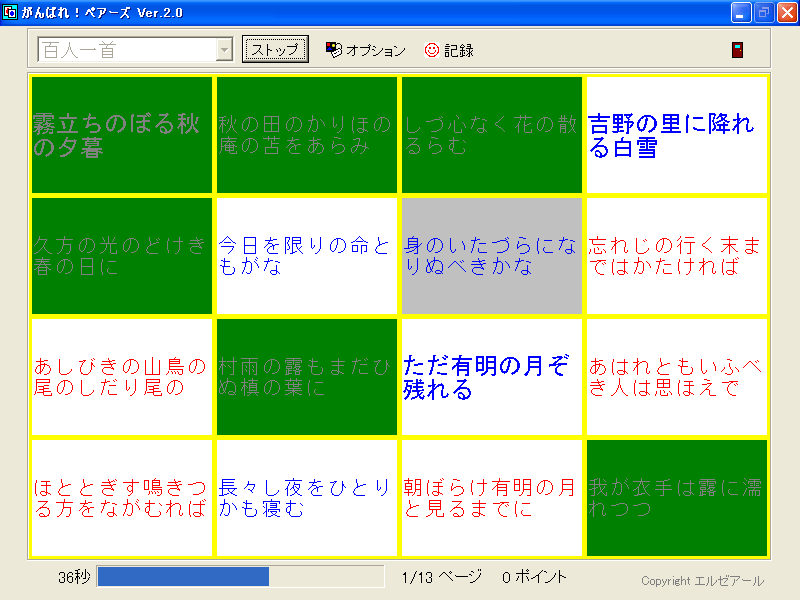
Task: Choose the card あはれともいふべき人は思ほえで
Action: pyautogui.click(x=676, y=377)
